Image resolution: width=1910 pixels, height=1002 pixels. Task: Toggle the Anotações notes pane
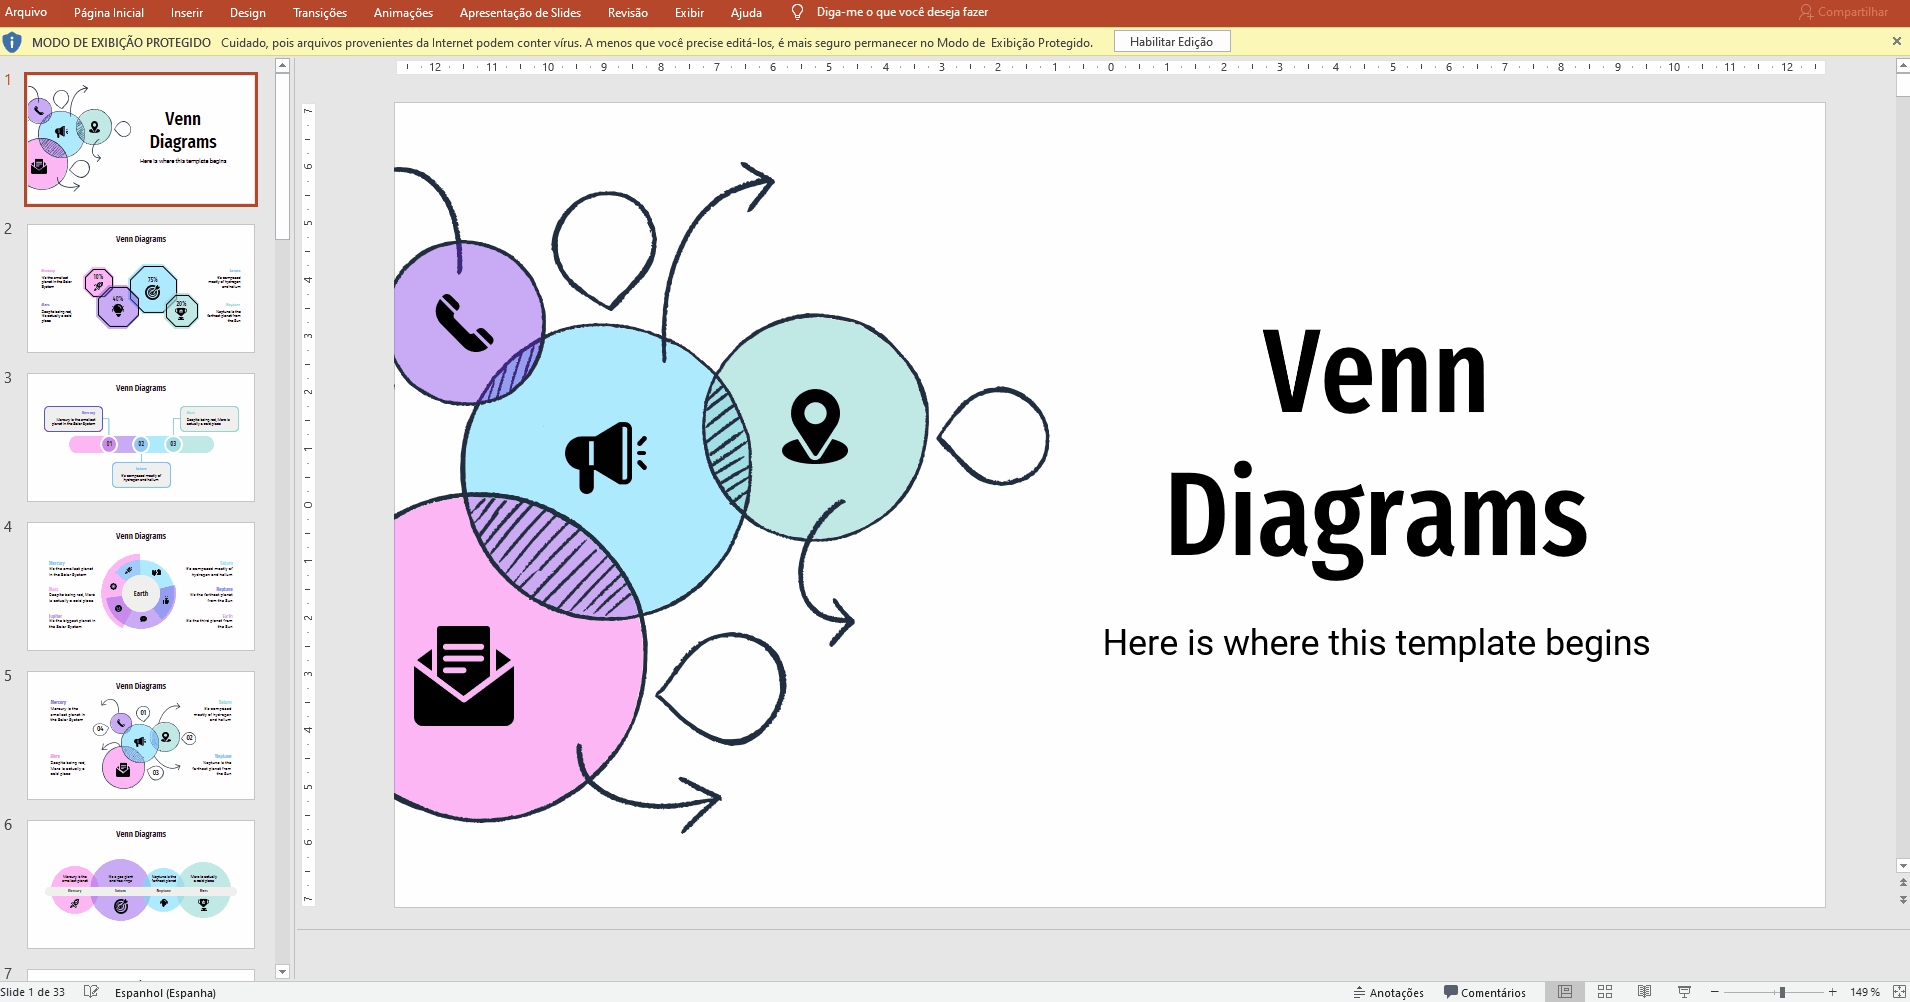click(x=1388, y=992)
